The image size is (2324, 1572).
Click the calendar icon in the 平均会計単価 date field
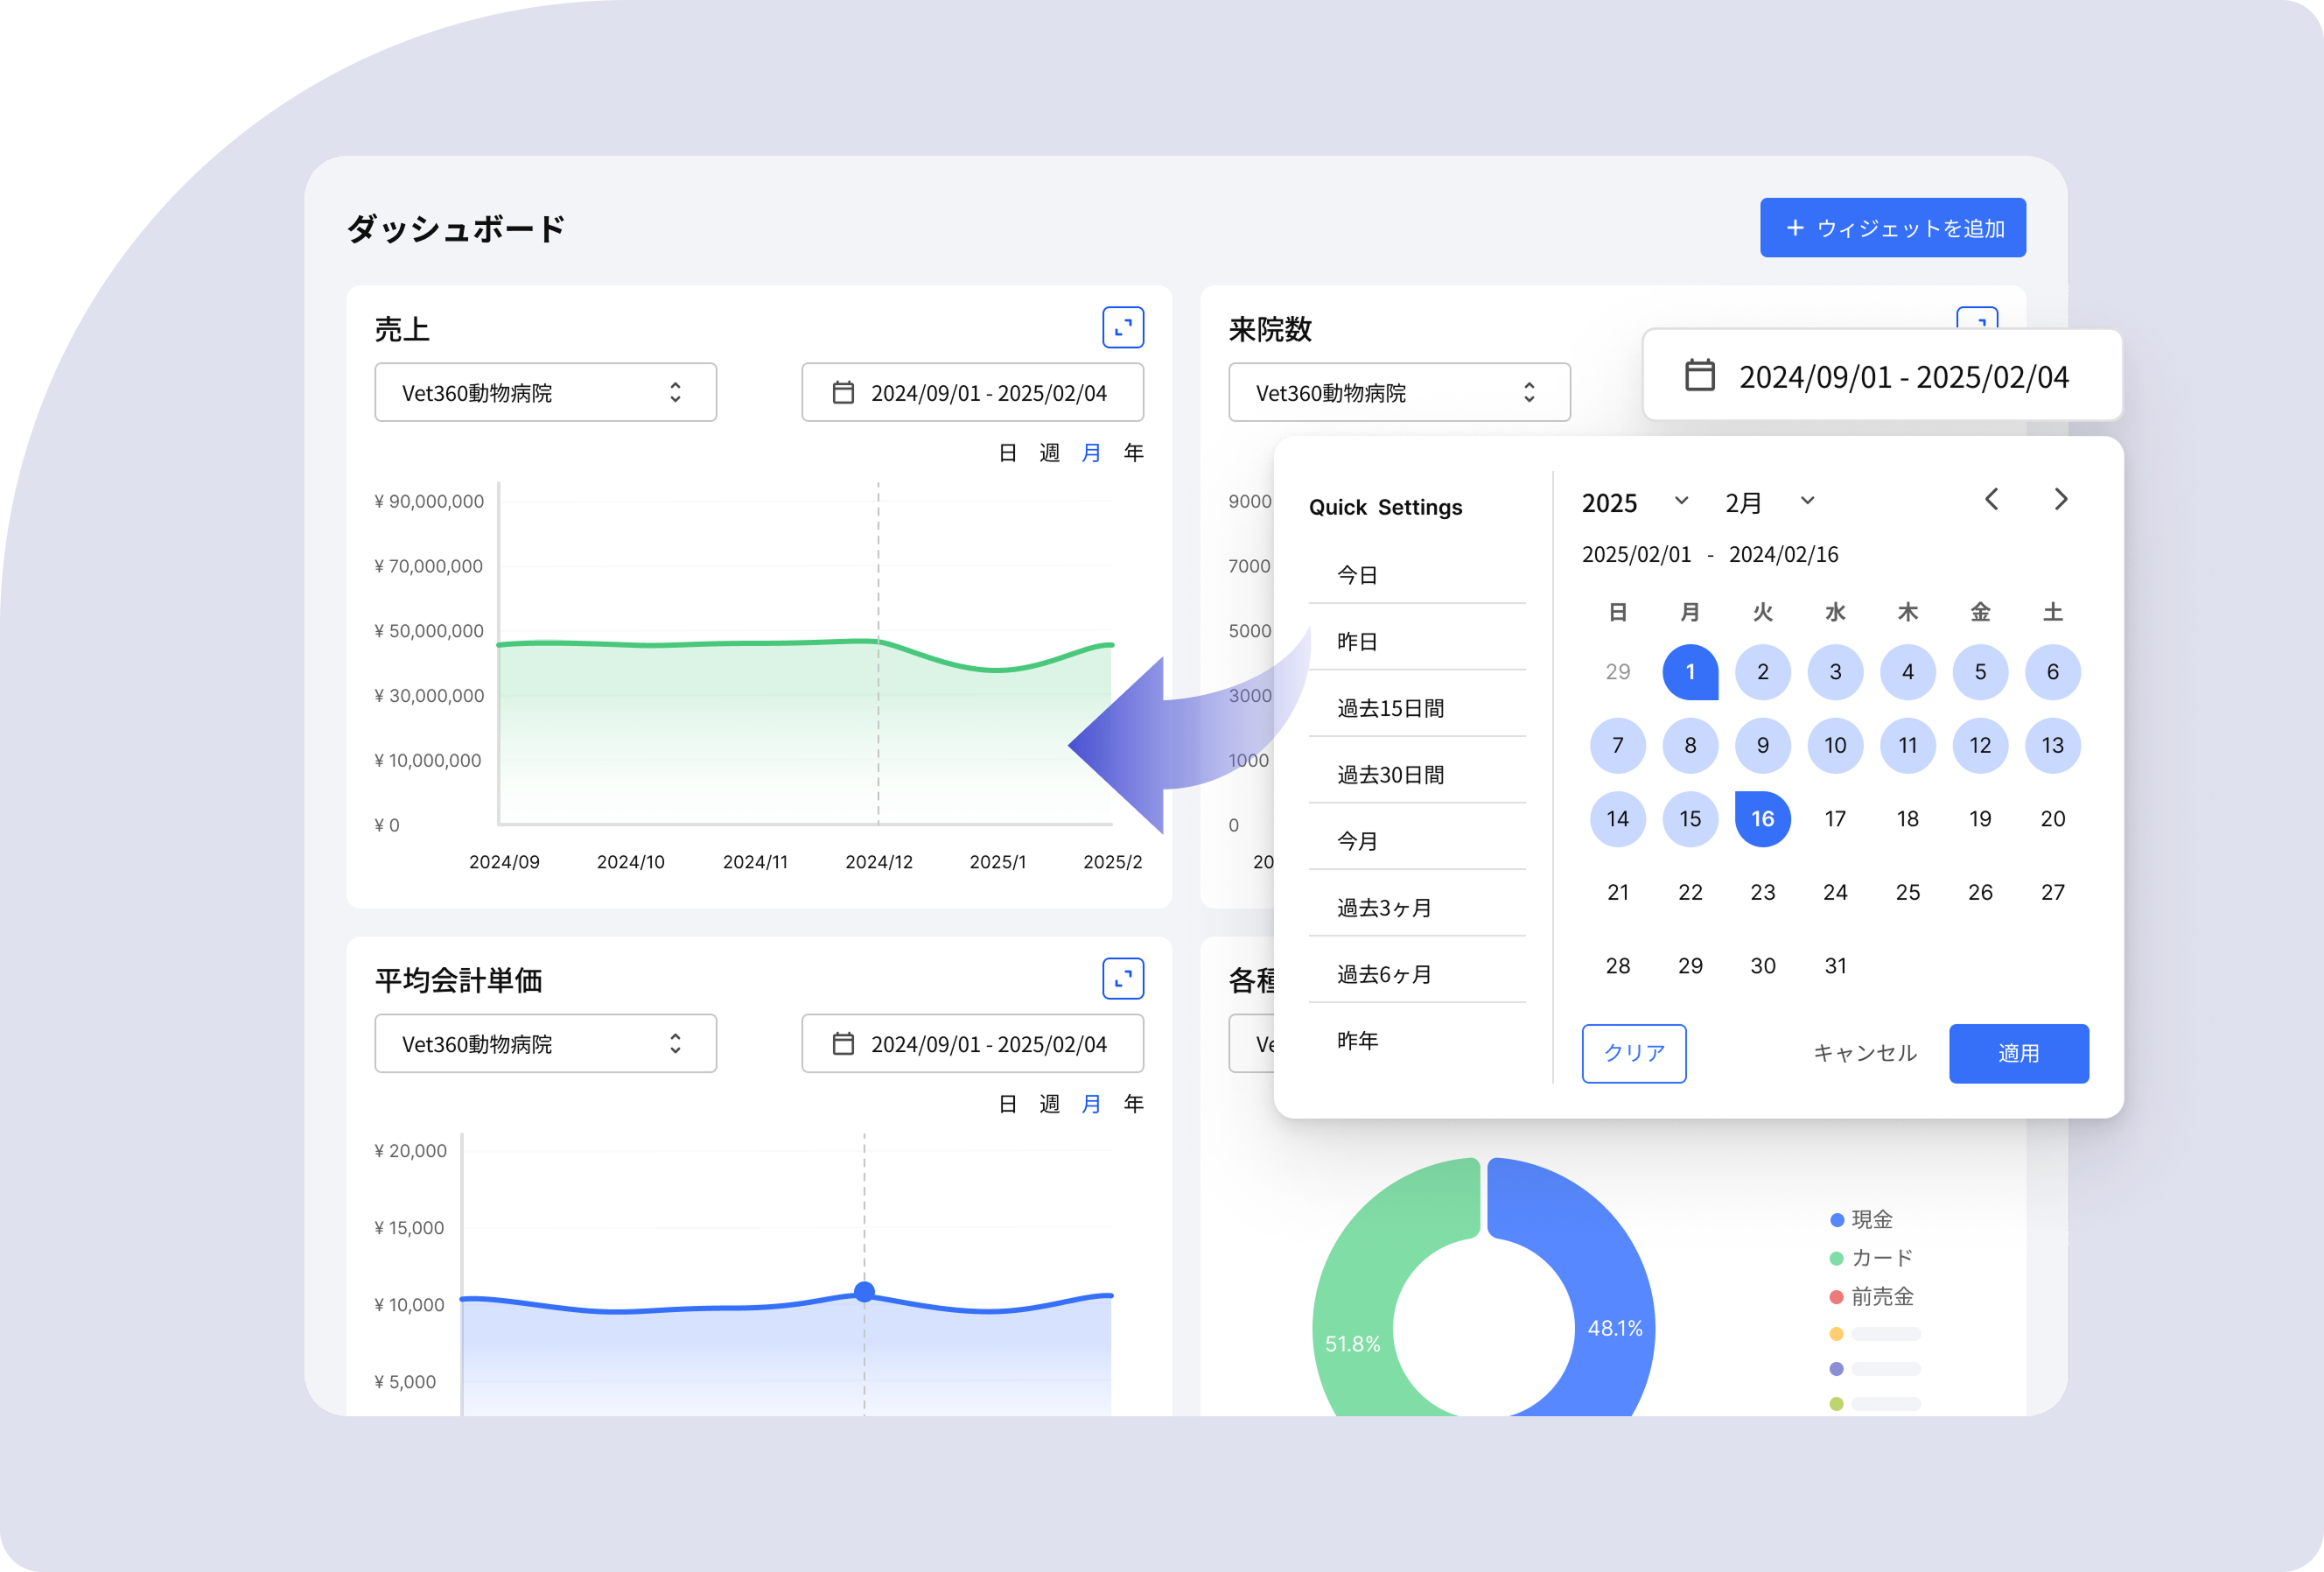[x=843, y=1043]
